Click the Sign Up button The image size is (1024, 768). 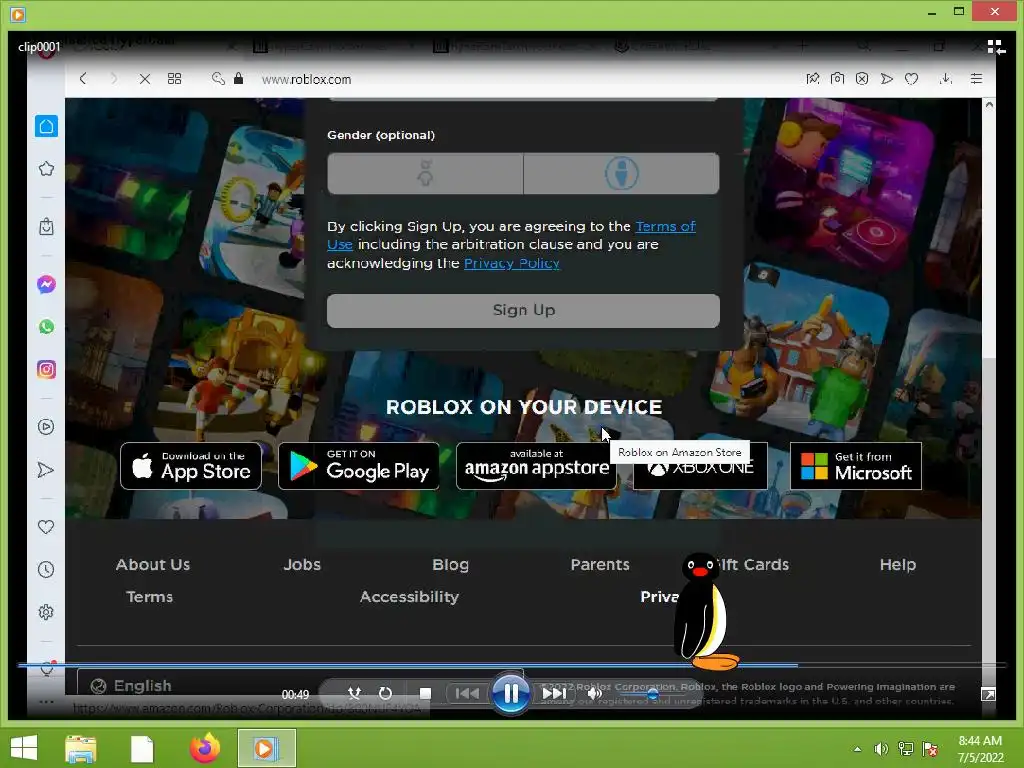point(523,310)
